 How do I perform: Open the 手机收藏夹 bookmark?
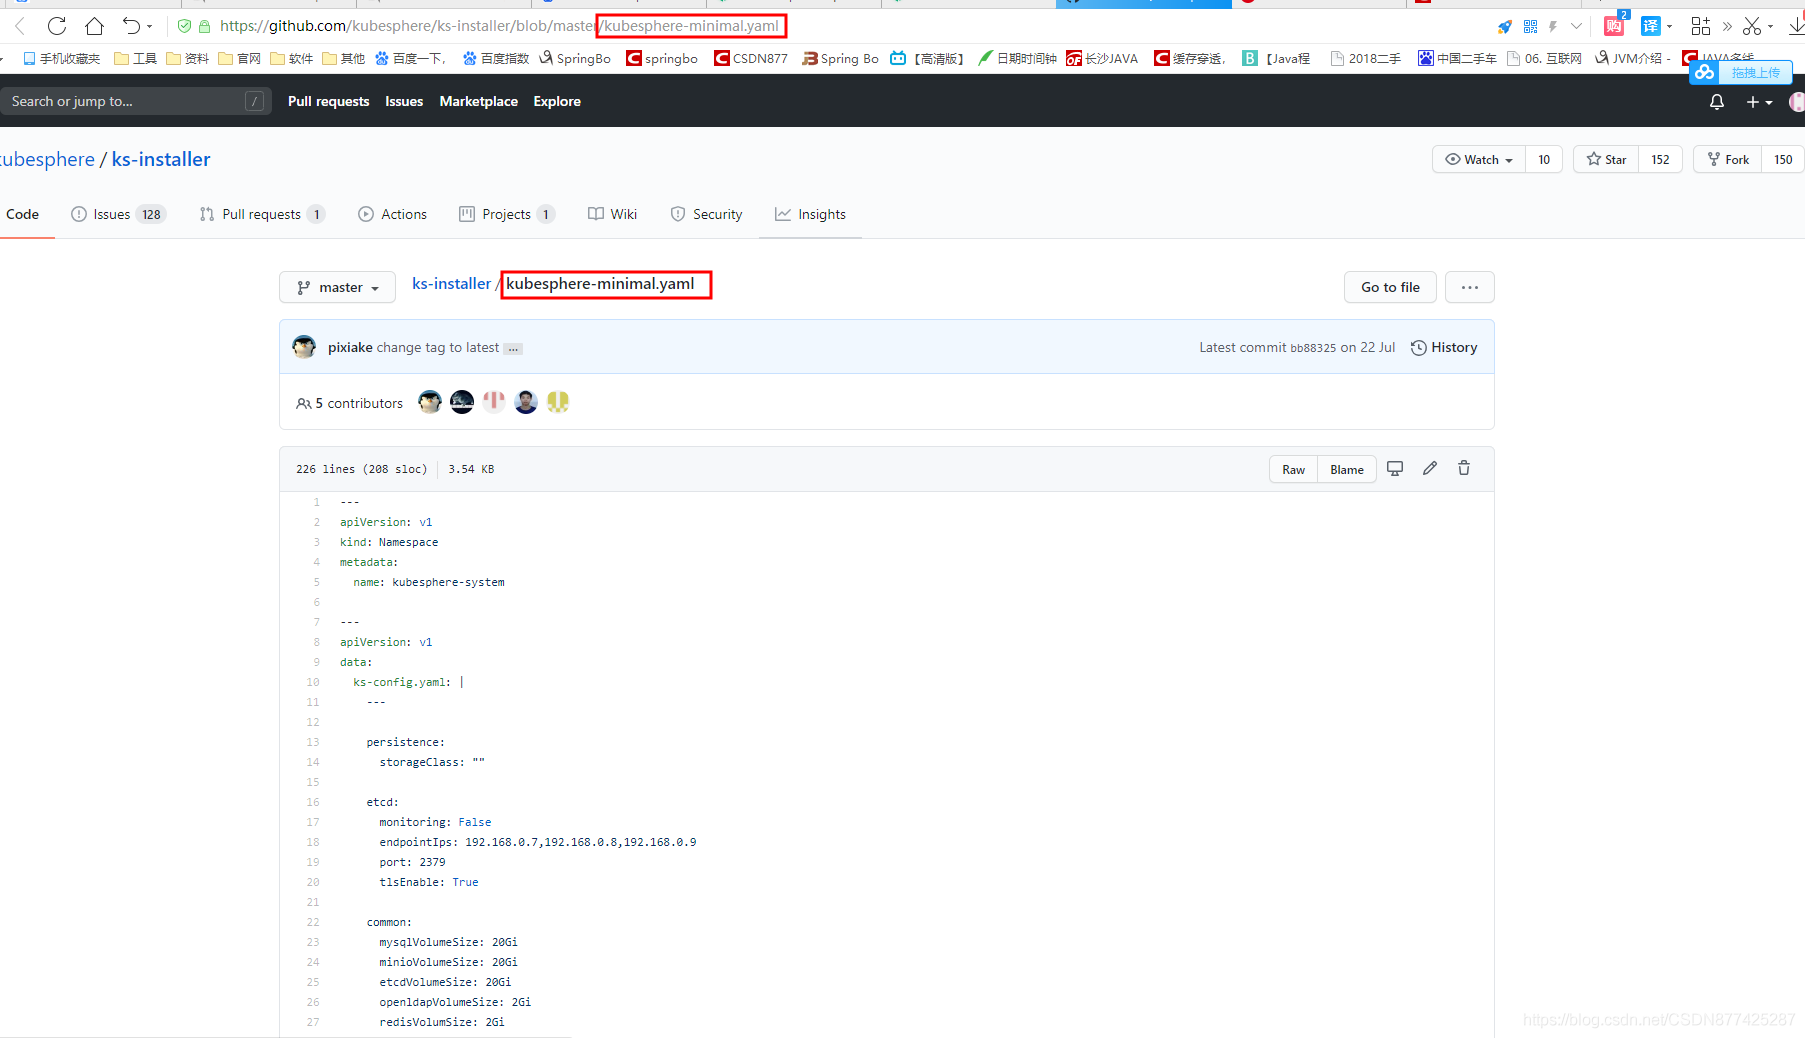click(61, 58)
